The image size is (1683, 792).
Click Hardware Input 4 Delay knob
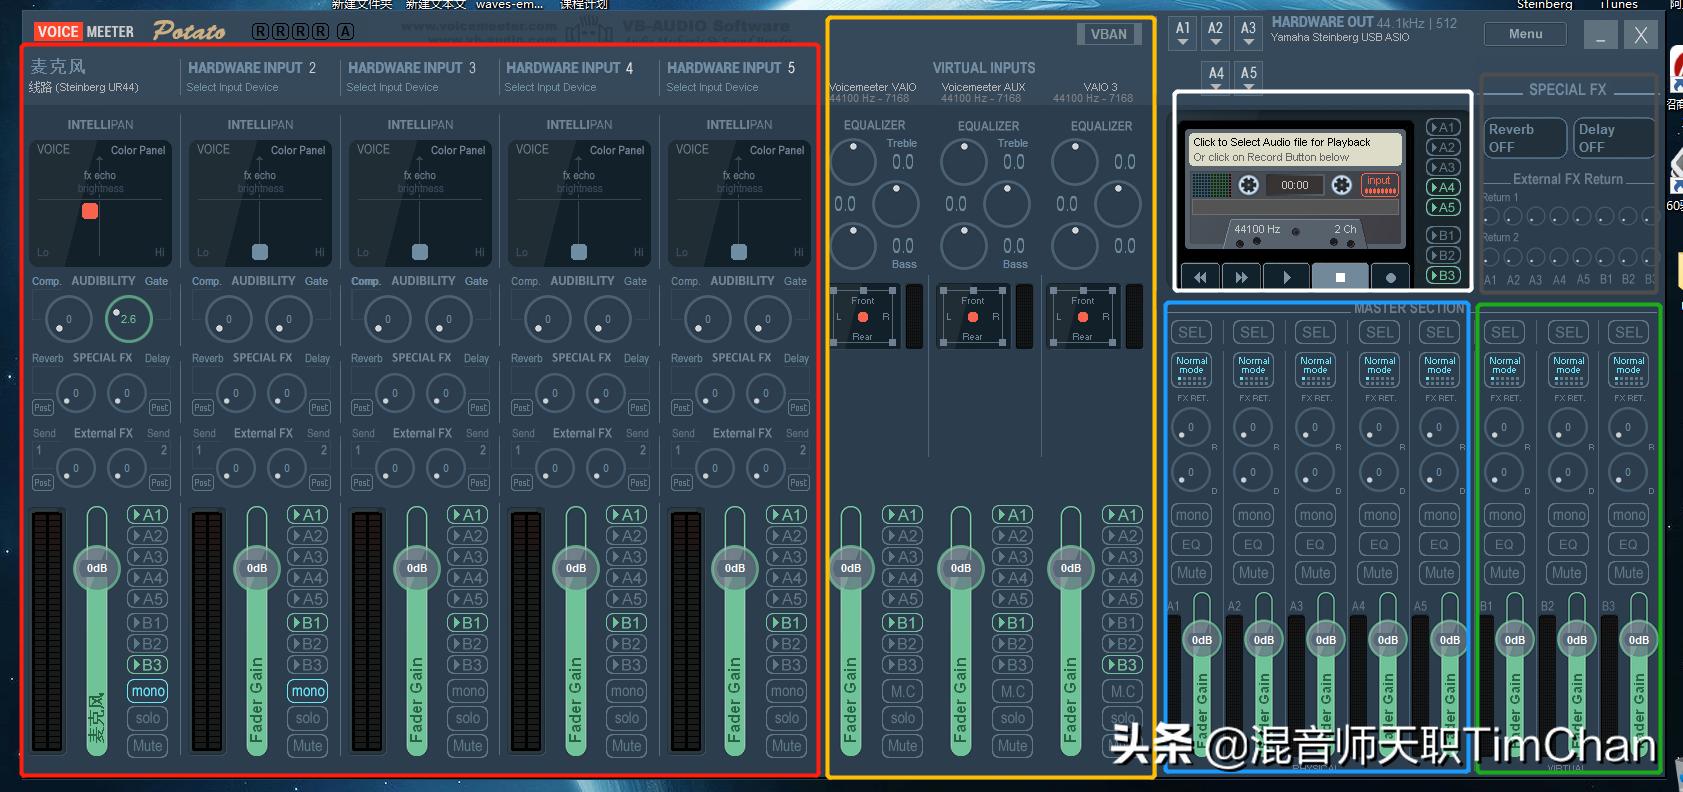coord(606,393)
